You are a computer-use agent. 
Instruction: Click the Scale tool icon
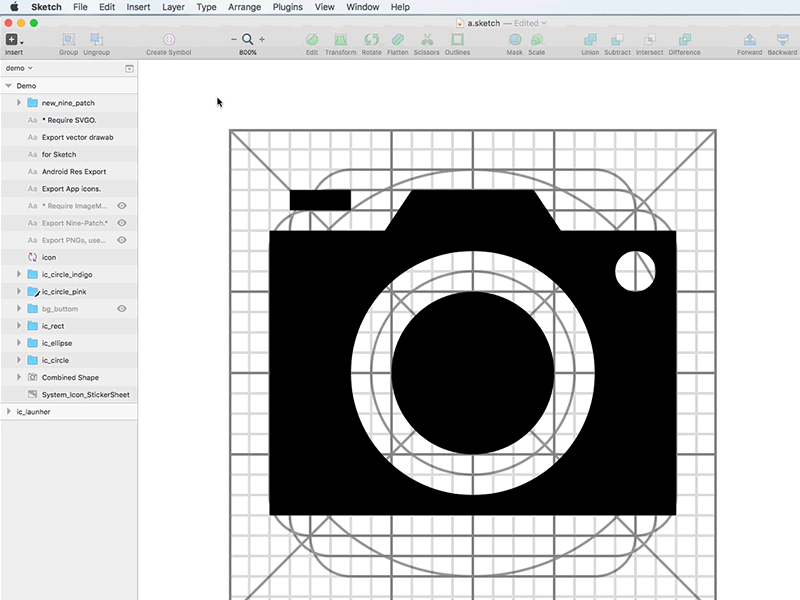click(536, 40)
